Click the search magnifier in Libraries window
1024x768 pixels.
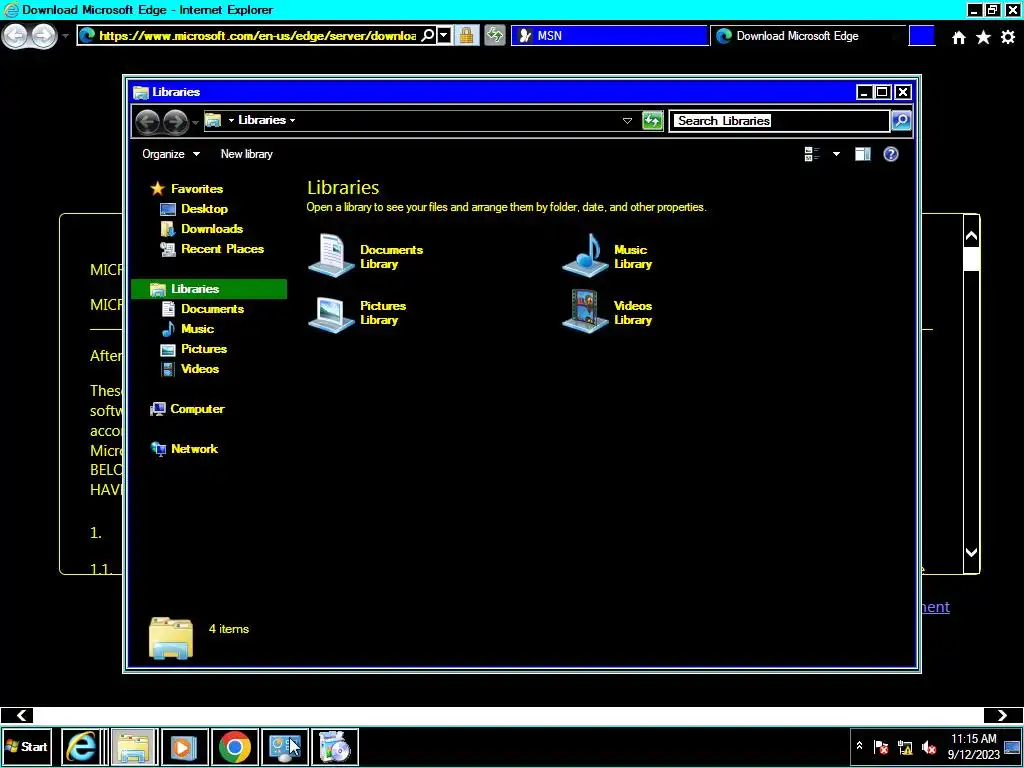pyautogui.click(x=901, y=120)
